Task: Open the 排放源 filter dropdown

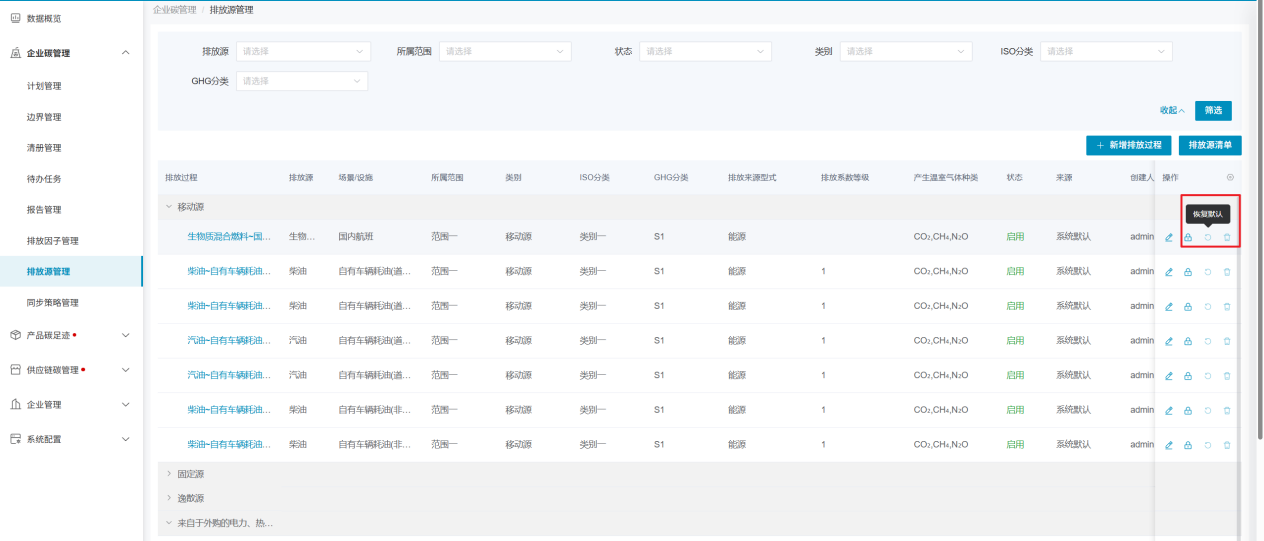Action: [303, 51]
